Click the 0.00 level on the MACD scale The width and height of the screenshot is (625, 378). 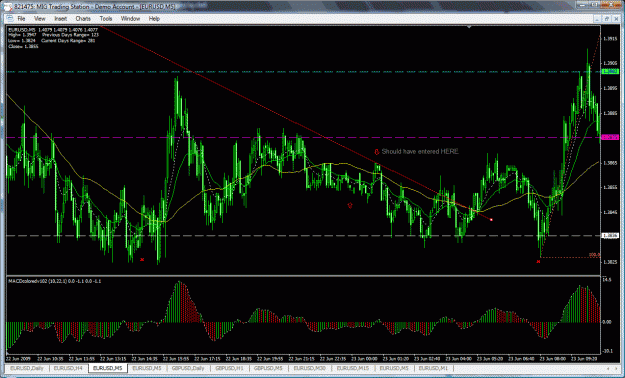tap(607, 322)
